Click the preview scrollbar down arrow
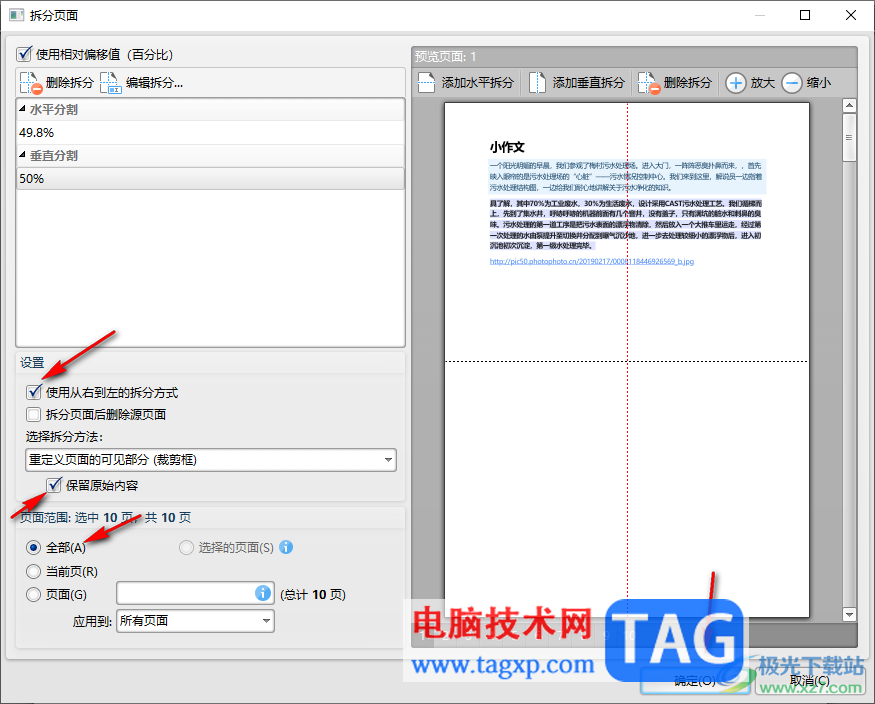This screenshot has width=875, height=704. [x=849, y=615]
